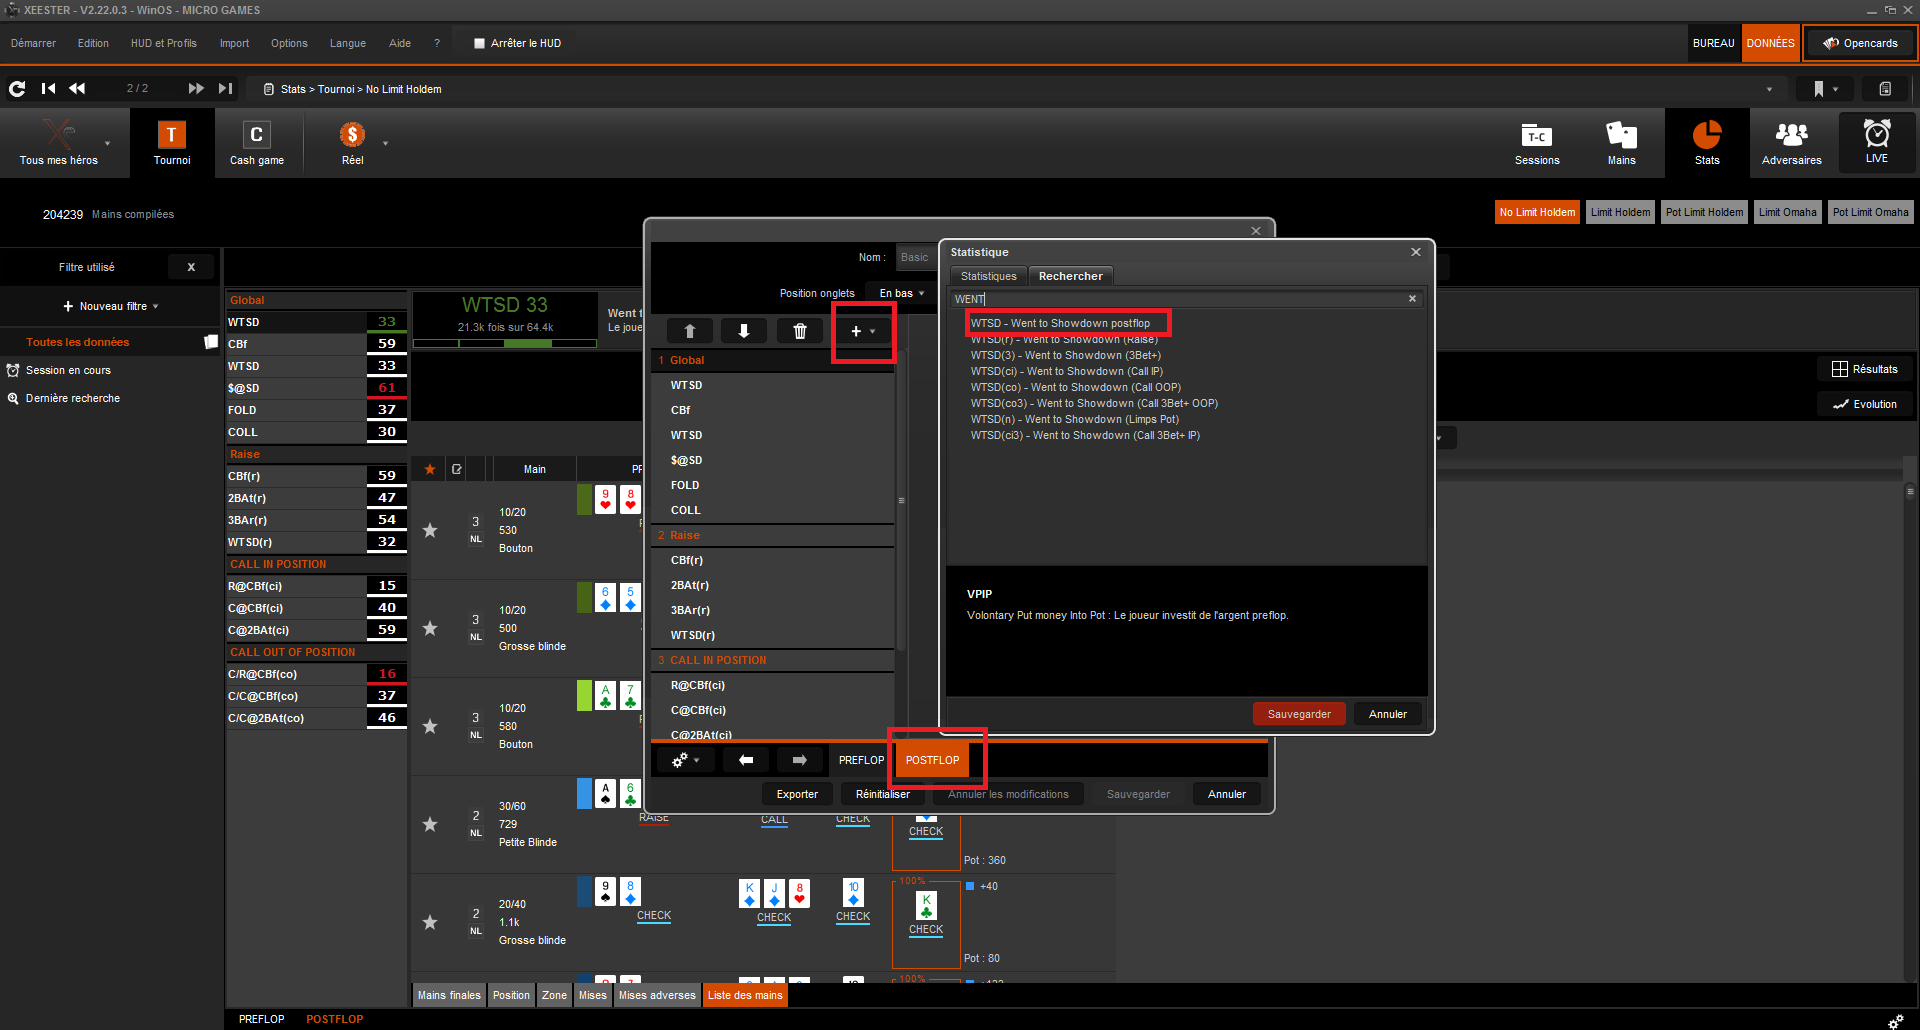Open the HUD et Profils menu
Image resolution: width=1920 pixels, height=1030 pixels.
pyautogui.click(x=164, y=43)
